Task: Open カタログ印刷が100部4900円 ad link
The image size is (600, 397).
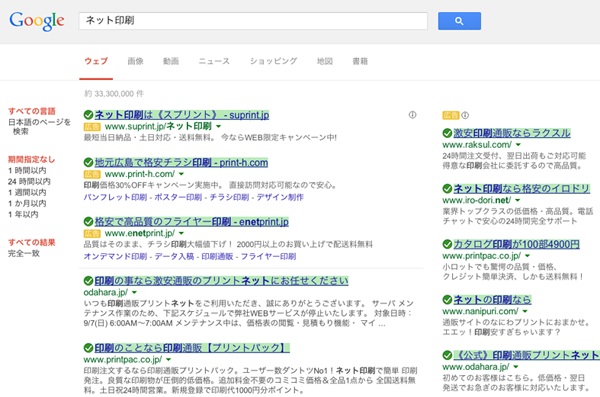Action: (x=517, y=244)
